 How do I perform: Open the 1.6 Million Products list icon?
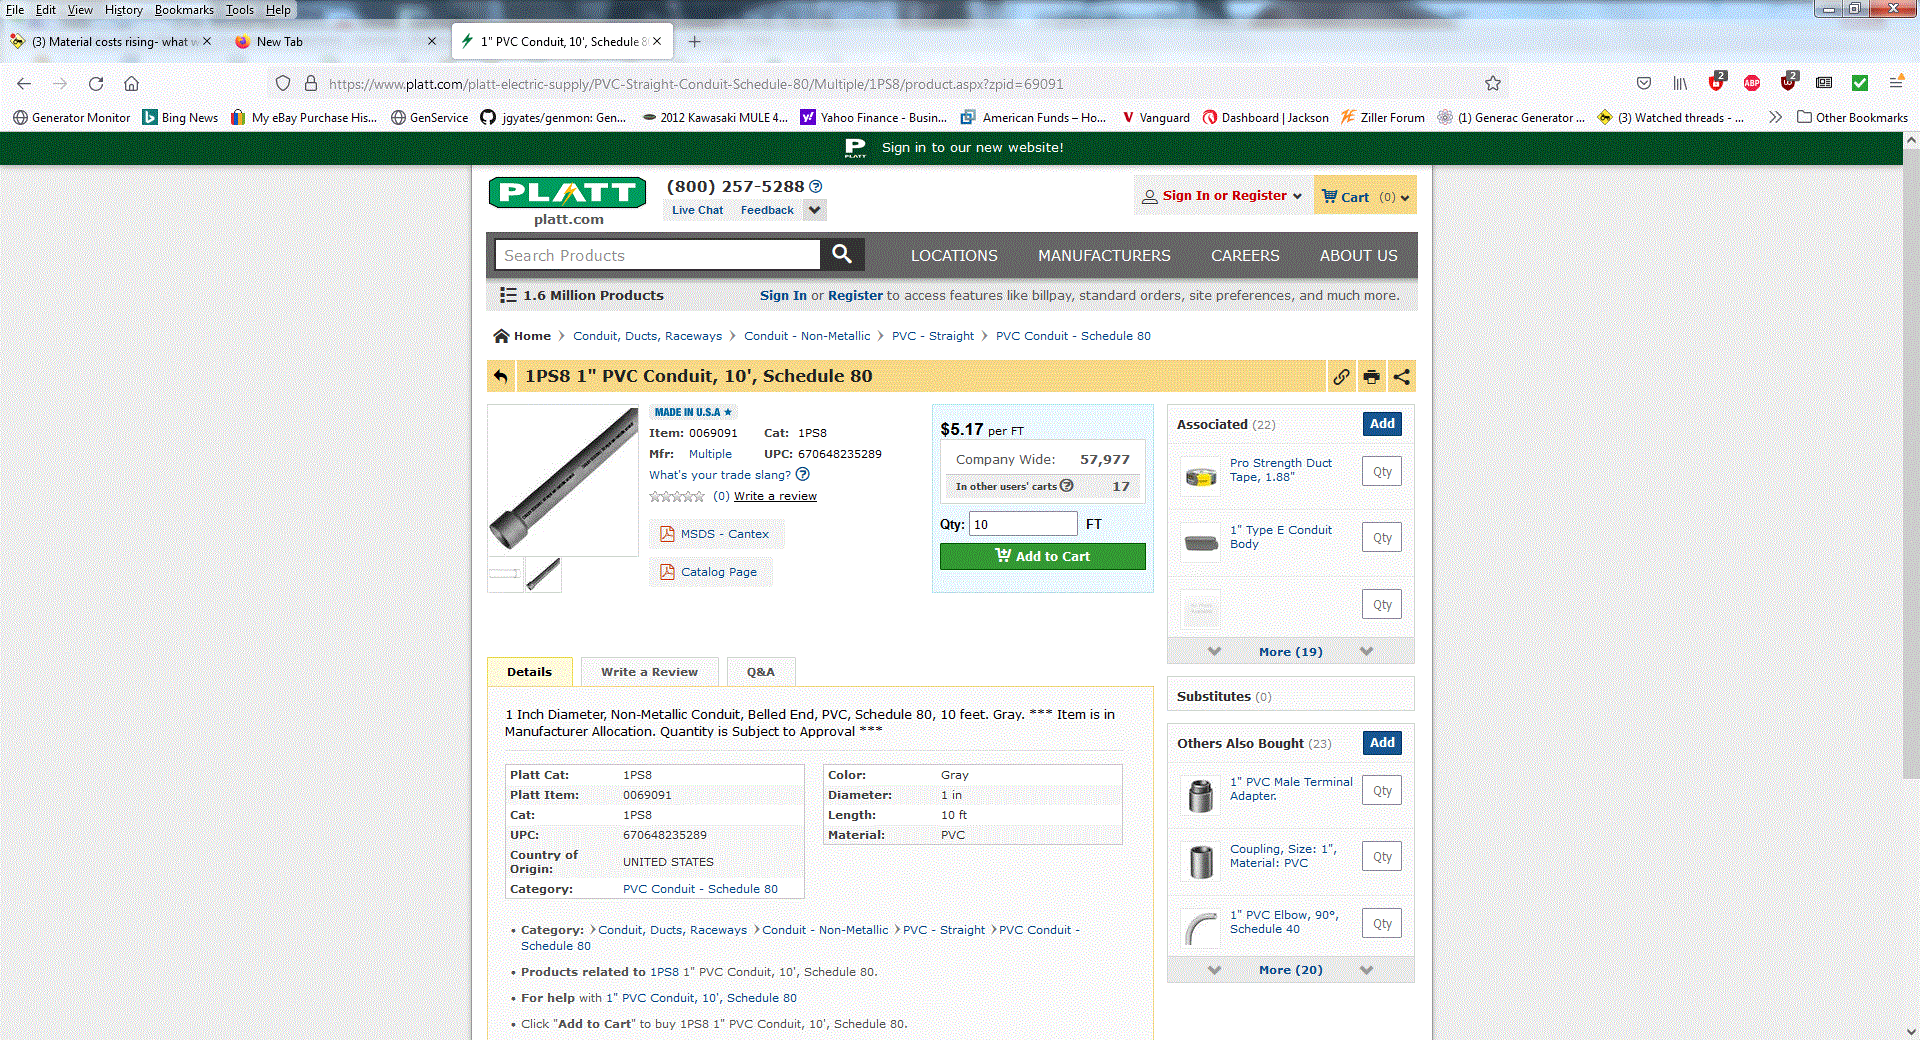[508, 295]
